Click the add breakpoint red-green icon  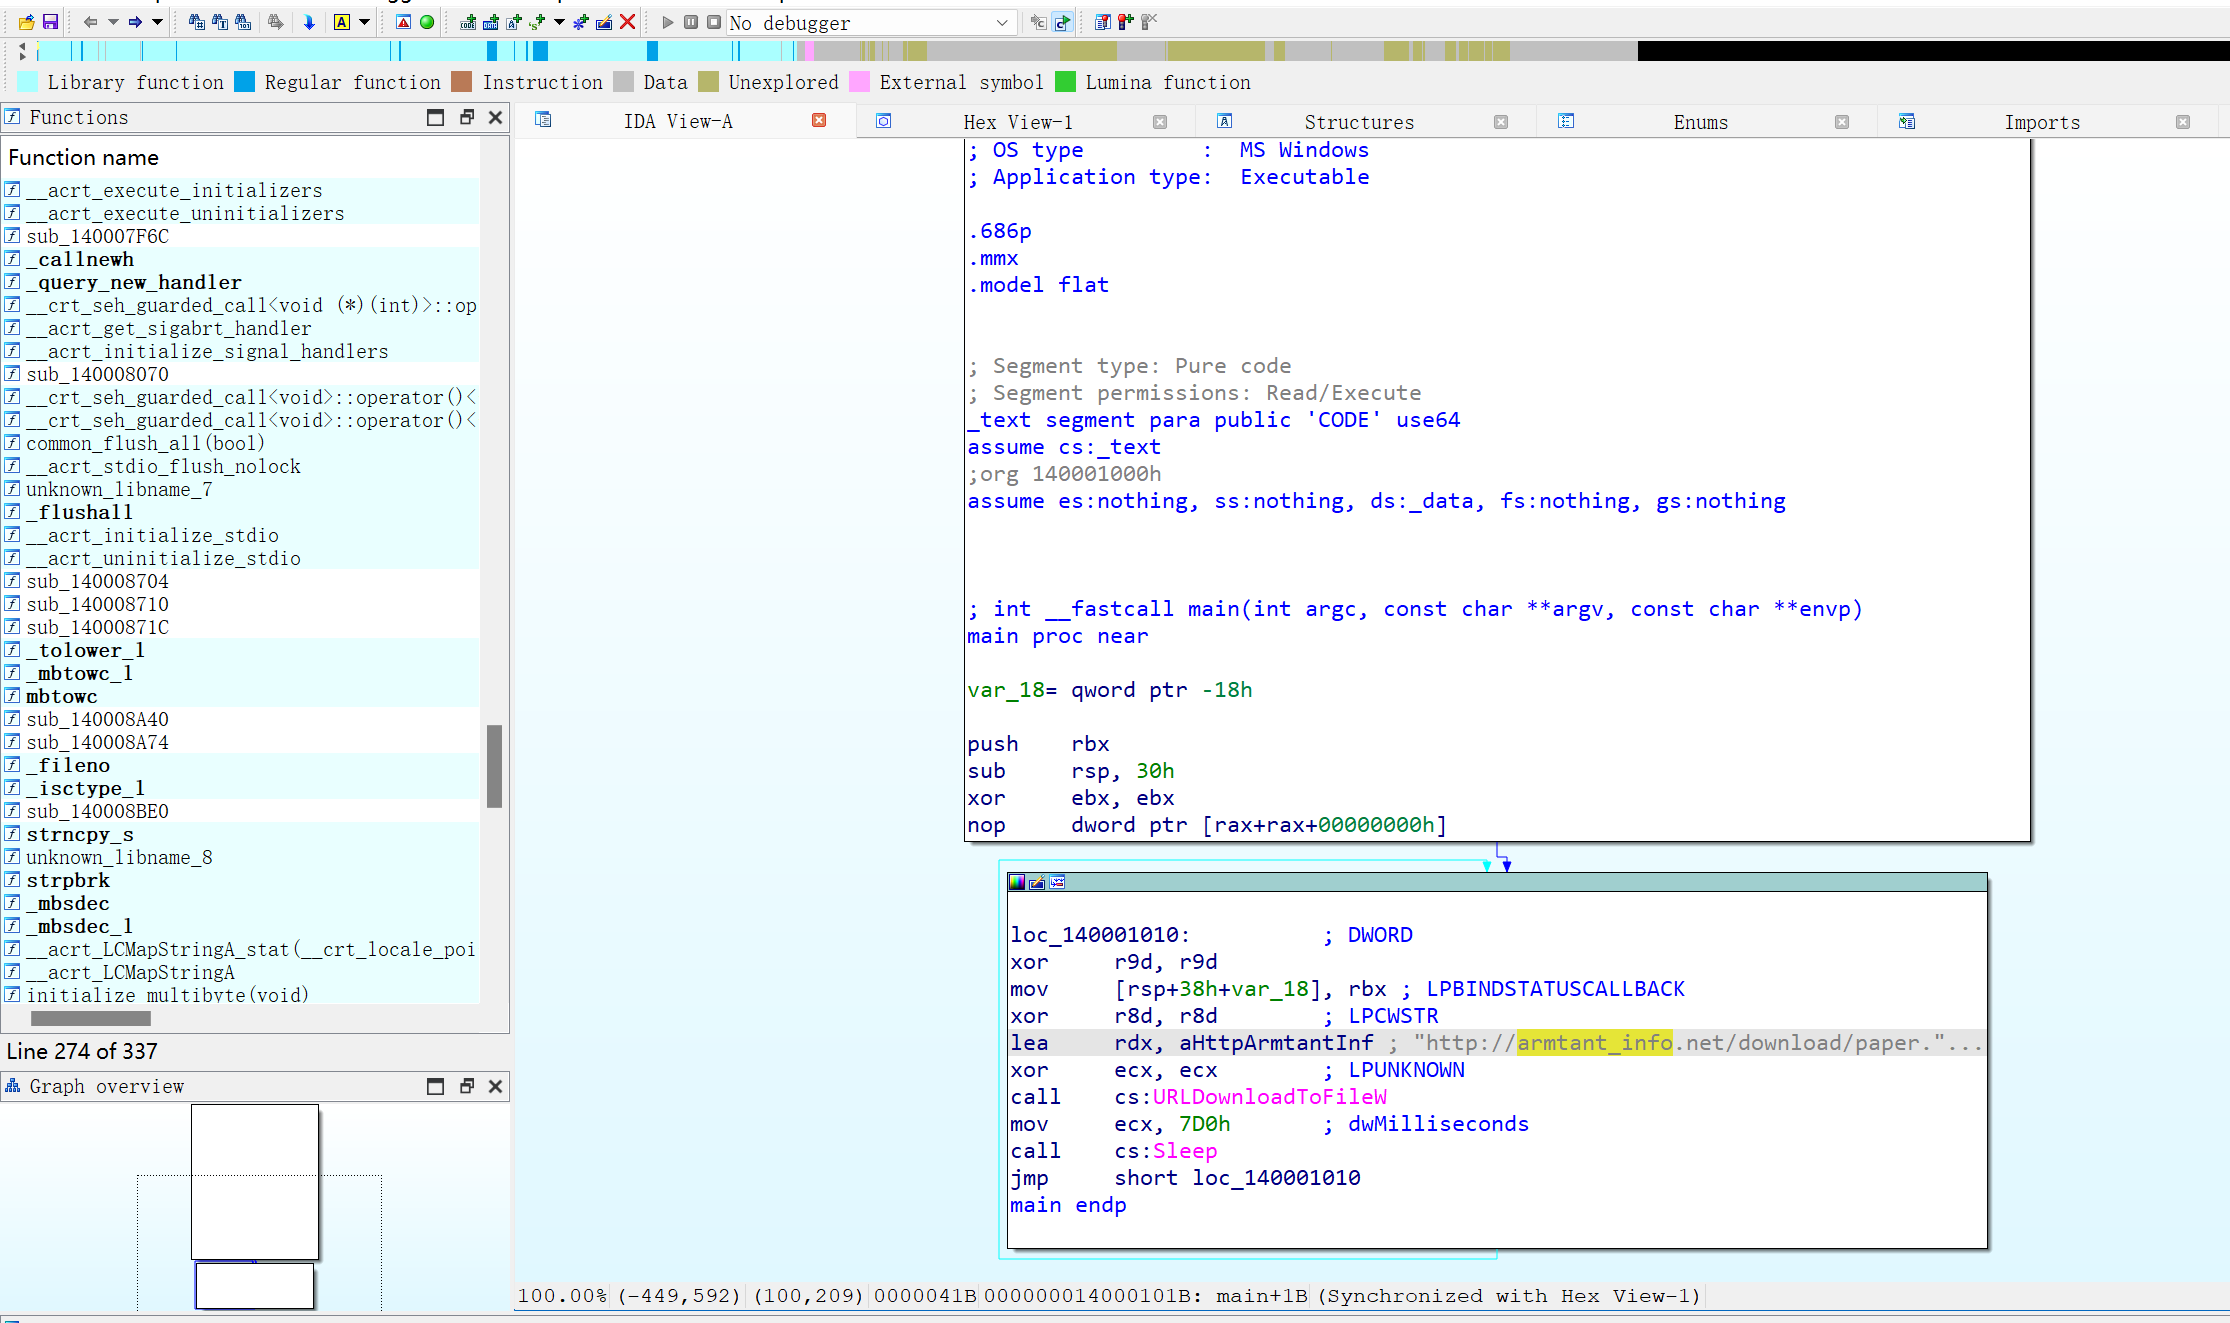1126,22
